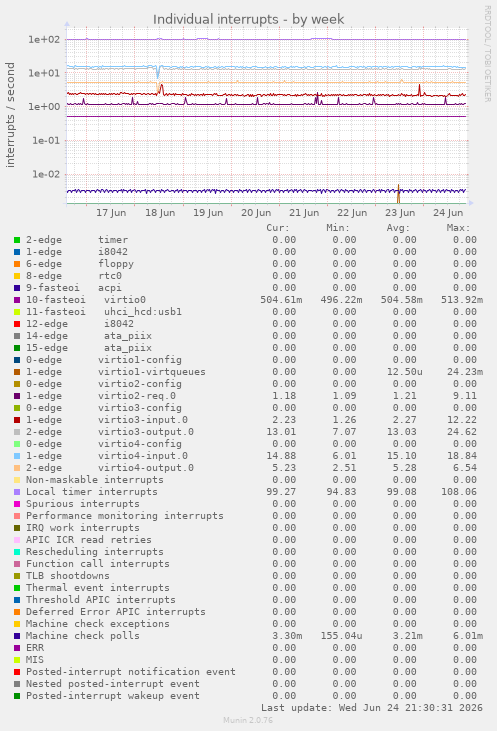Click the lavender swatch for Local timer interrupts

coord(17,492)
